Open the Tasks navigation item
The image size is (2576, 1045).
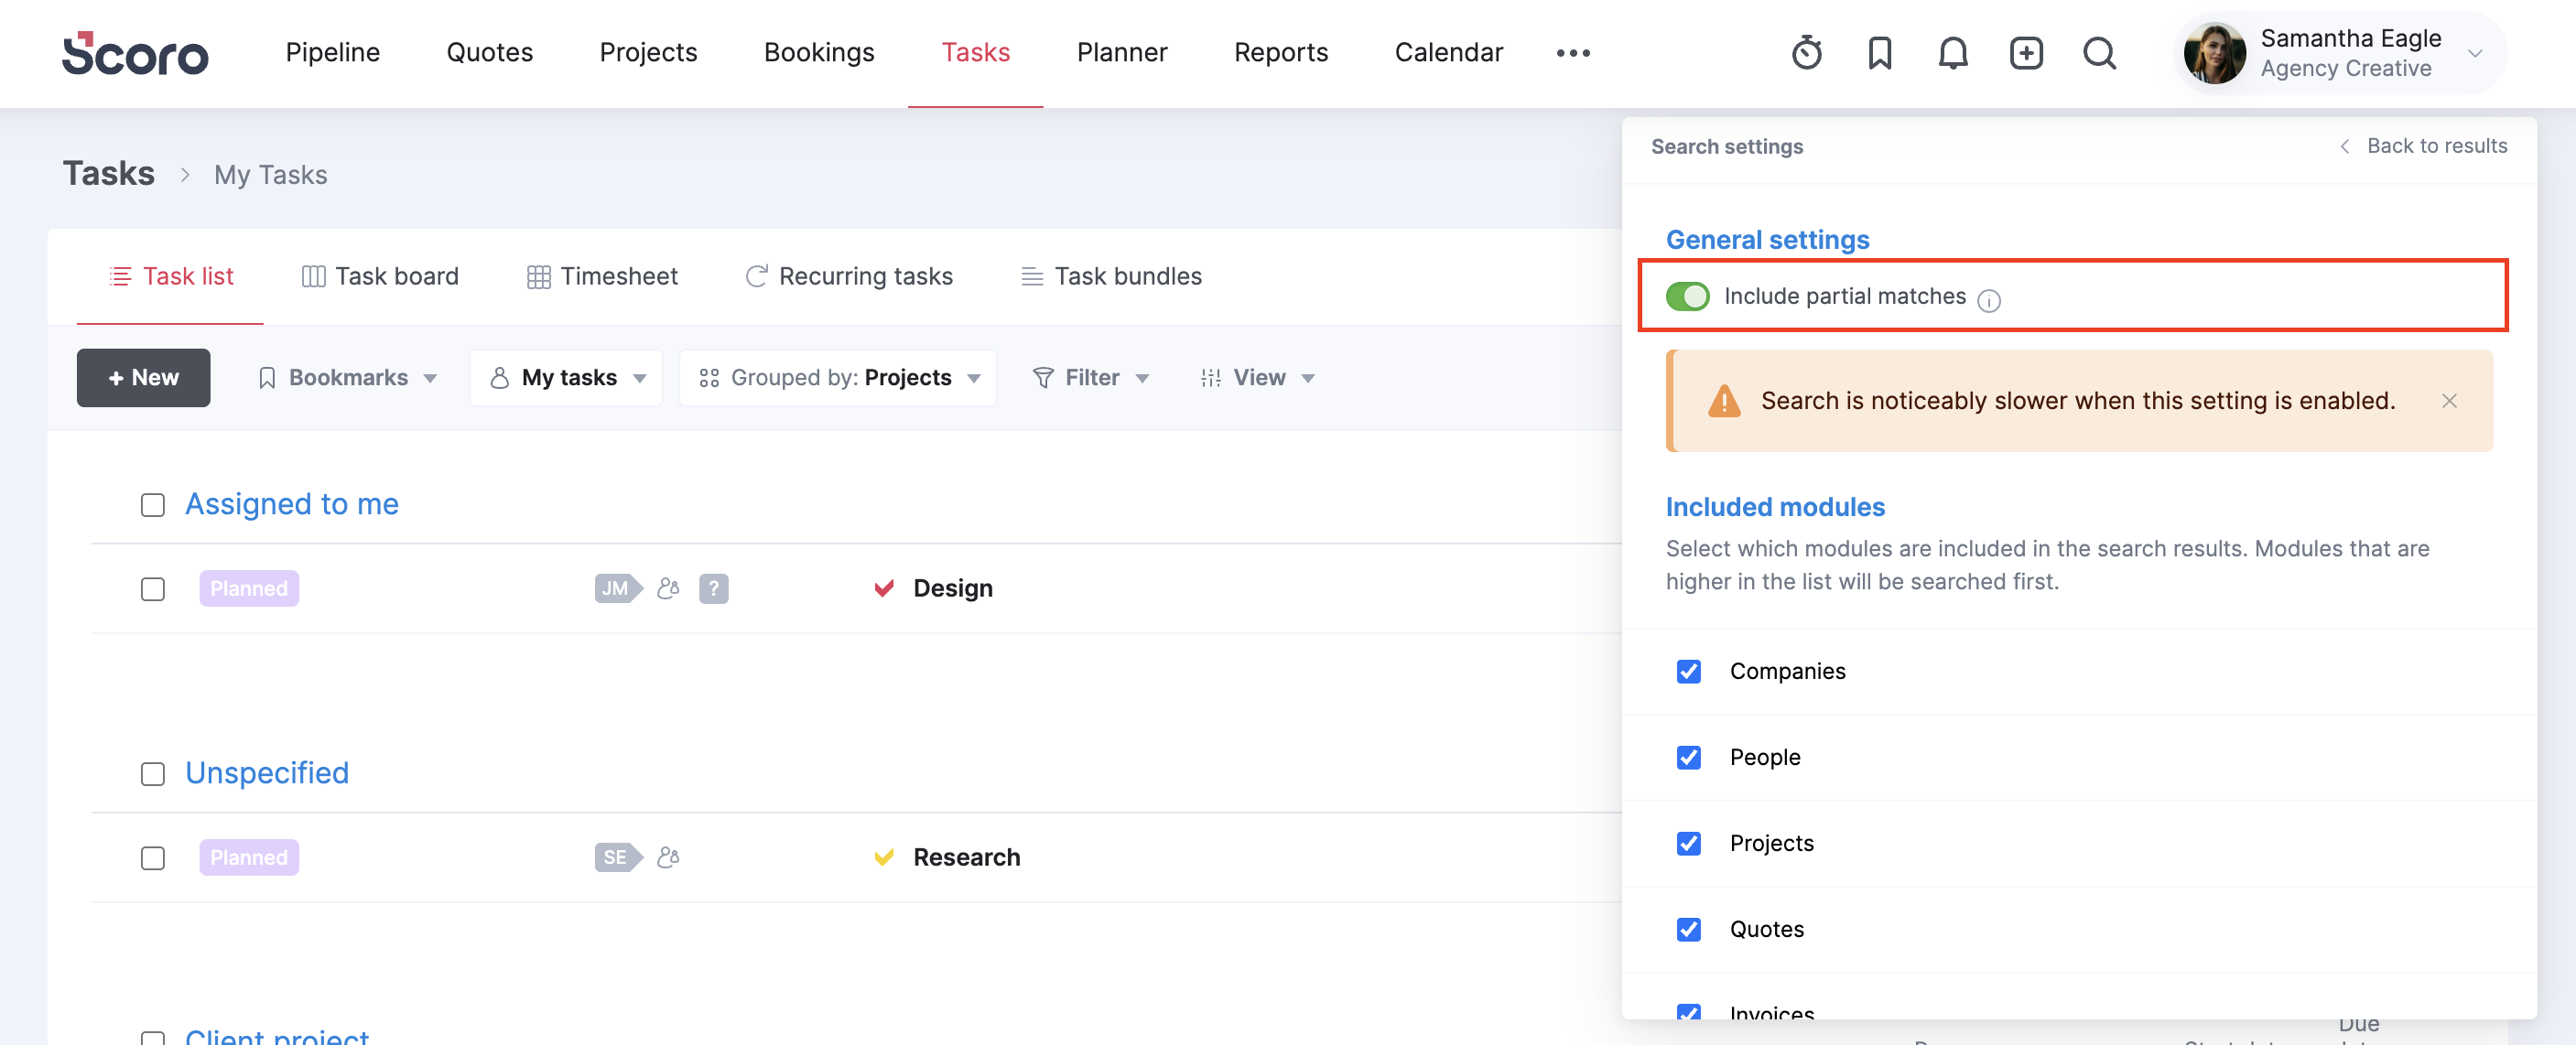[976, 53]
